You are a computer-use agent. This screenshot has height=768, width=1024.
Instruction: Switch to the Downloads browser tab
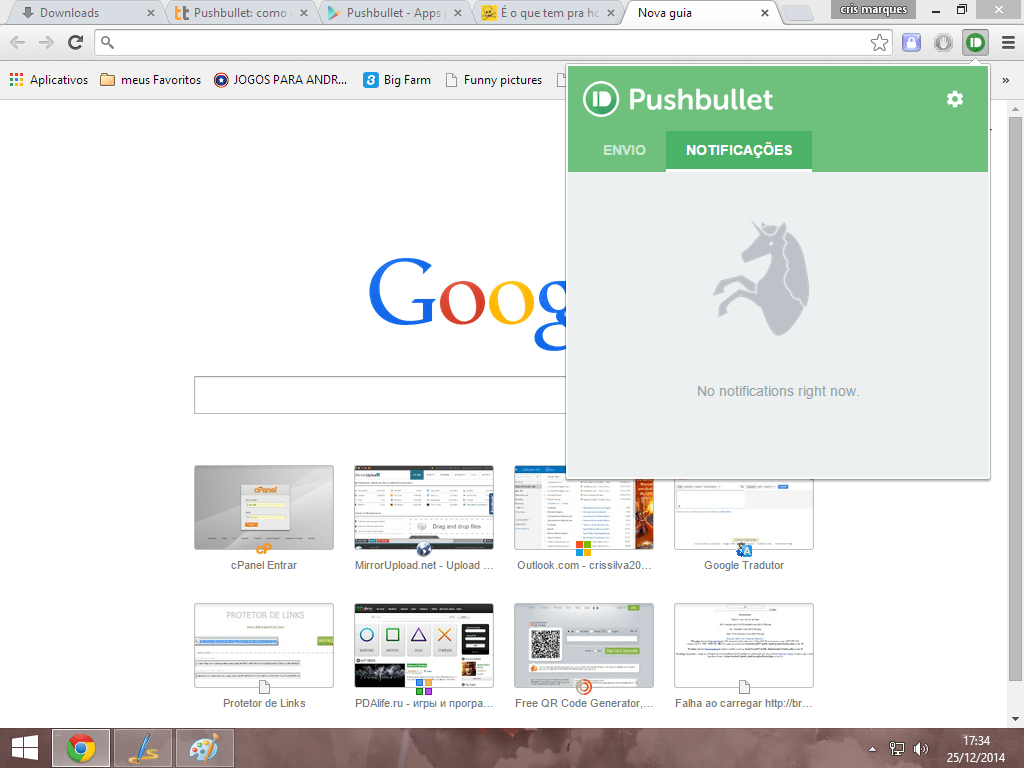tap(85, 13)
